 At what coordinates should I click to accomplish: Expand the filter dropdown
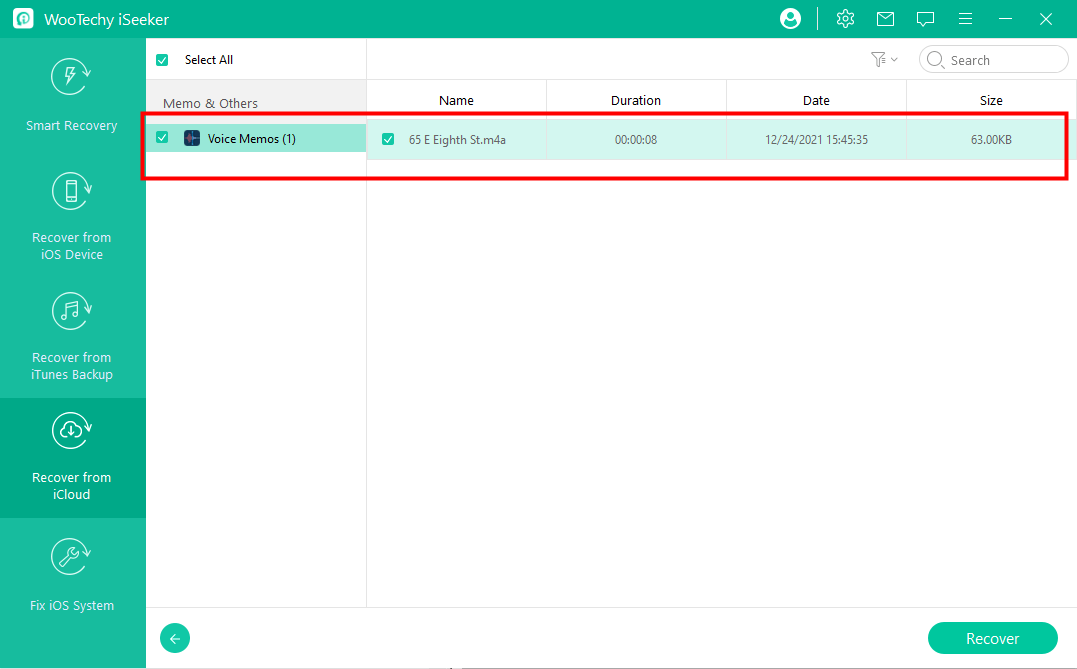coord(883,60)
